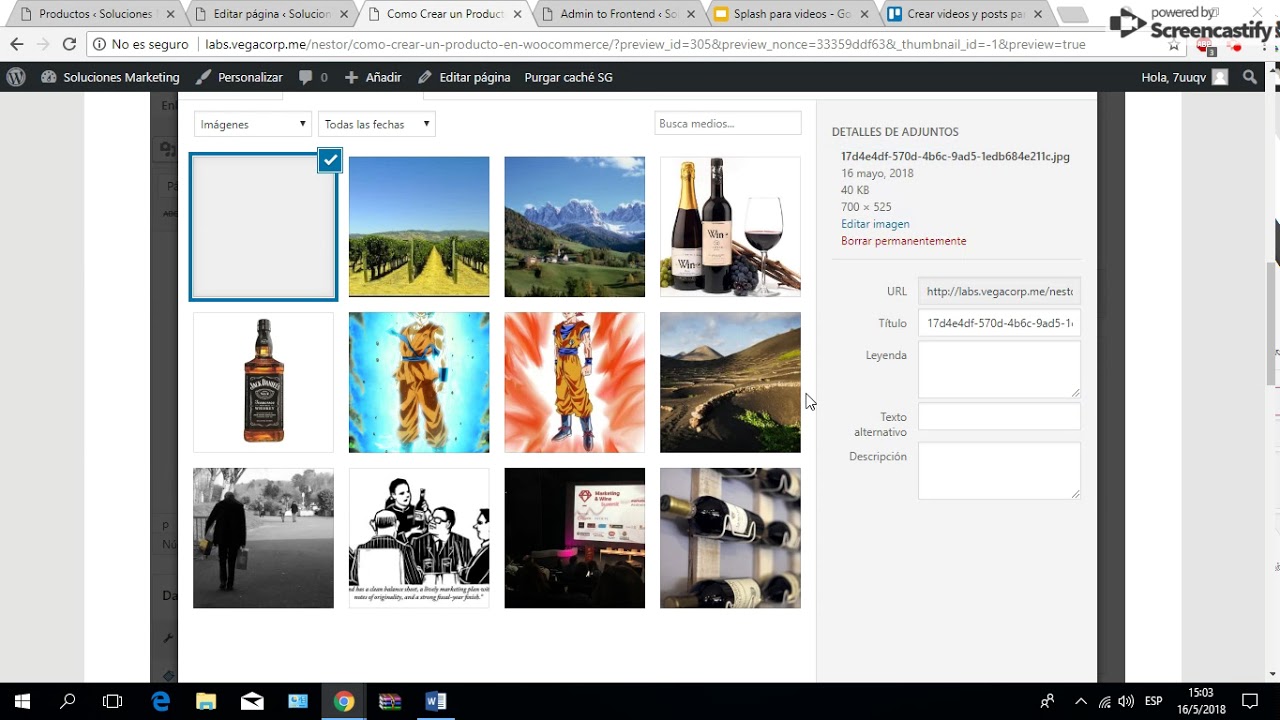Click the Leyenda text area
The width and height of the screenshot is (1280, 720).
pyautogui.click(x=999, y=369)
